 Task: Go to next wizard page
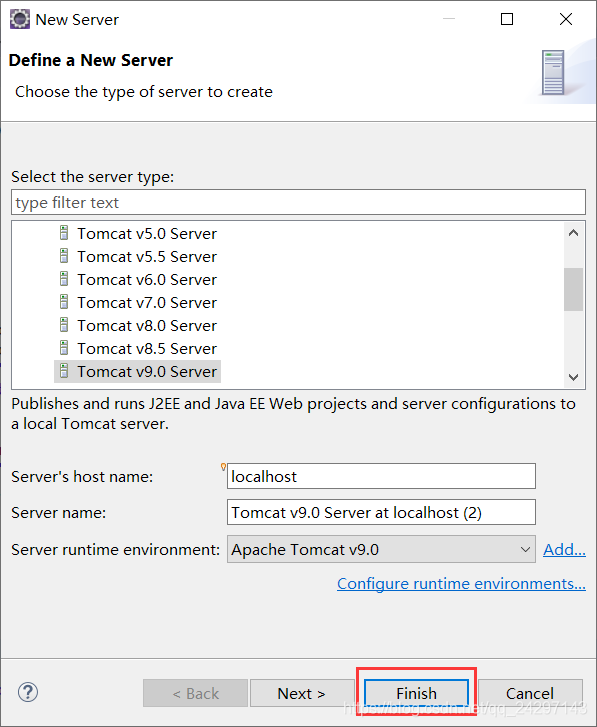tap(302, 693)
